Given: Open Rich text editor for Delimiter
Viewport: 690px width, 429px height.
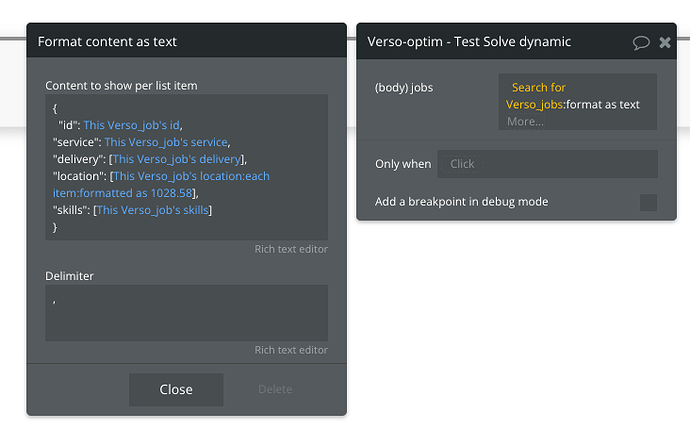Looking at the screenshot, I should 290,349.
